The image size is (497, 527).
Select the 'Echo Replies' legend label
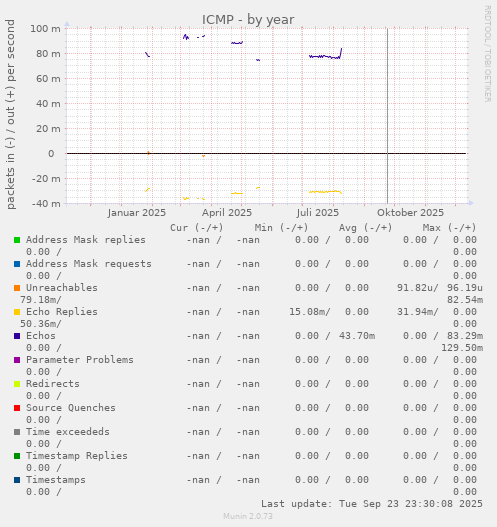pyautogui.click(x=62, y=312)
